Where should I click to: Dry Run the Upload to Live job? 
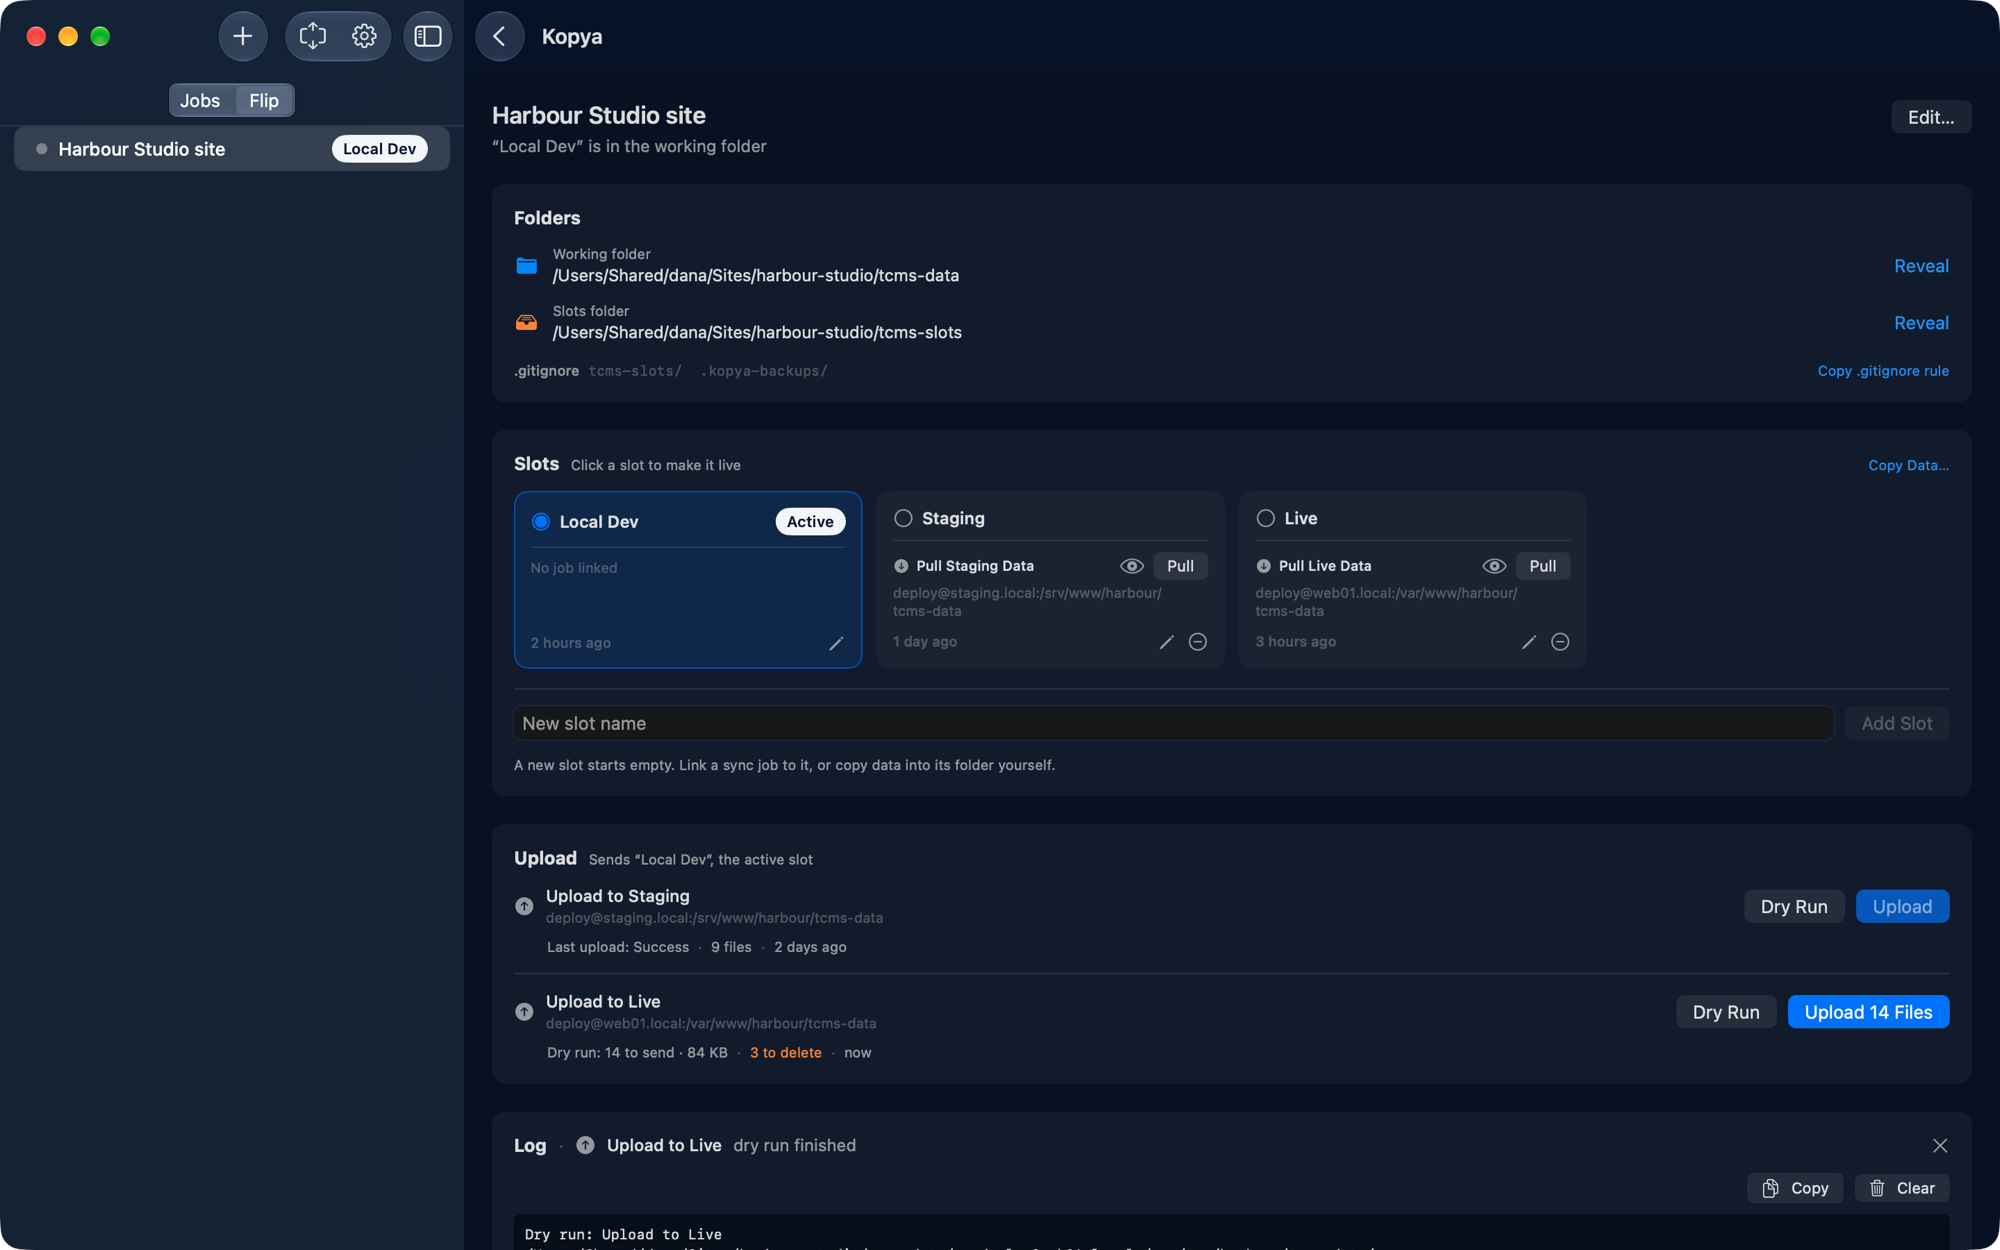[x=1726, y=1012]
